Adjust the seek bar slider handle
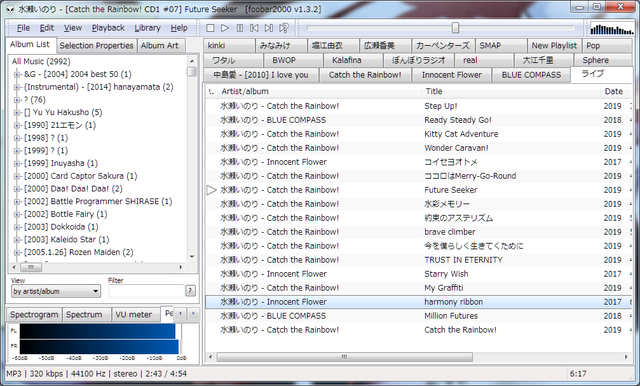 [x=455, y=28]
